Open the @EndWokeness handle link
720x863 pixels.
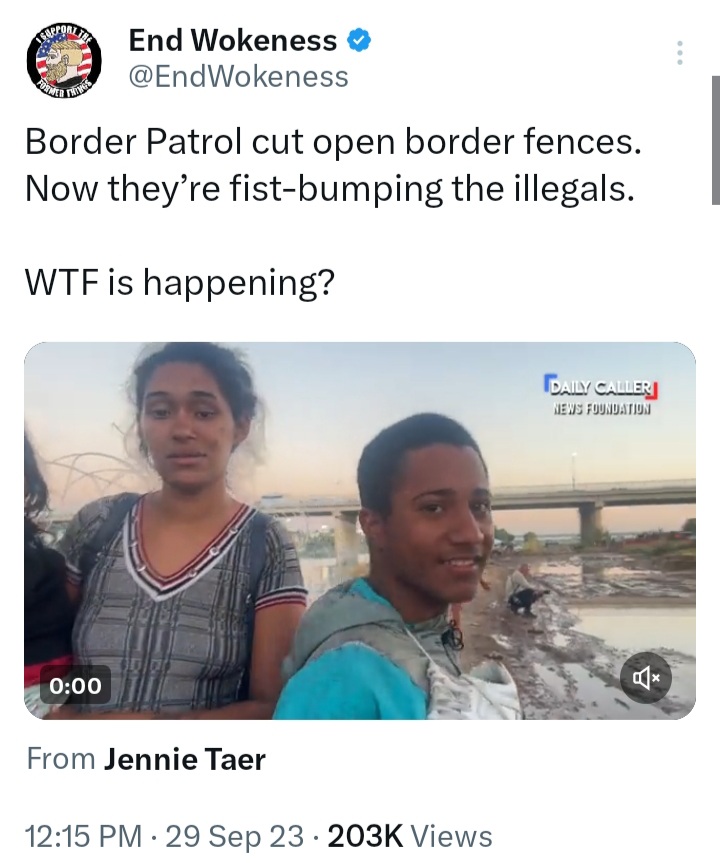(238, 77)
